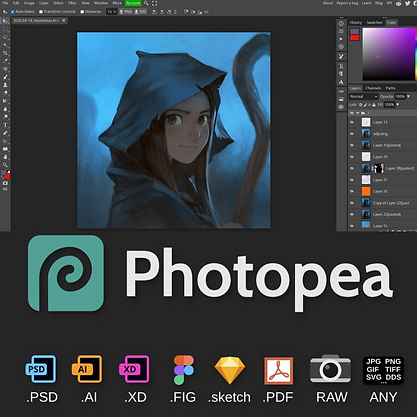Image resolution: width=417 pixels, height=417 pixels.
Task: Open the Image menu
Action: tap(29, 3)
